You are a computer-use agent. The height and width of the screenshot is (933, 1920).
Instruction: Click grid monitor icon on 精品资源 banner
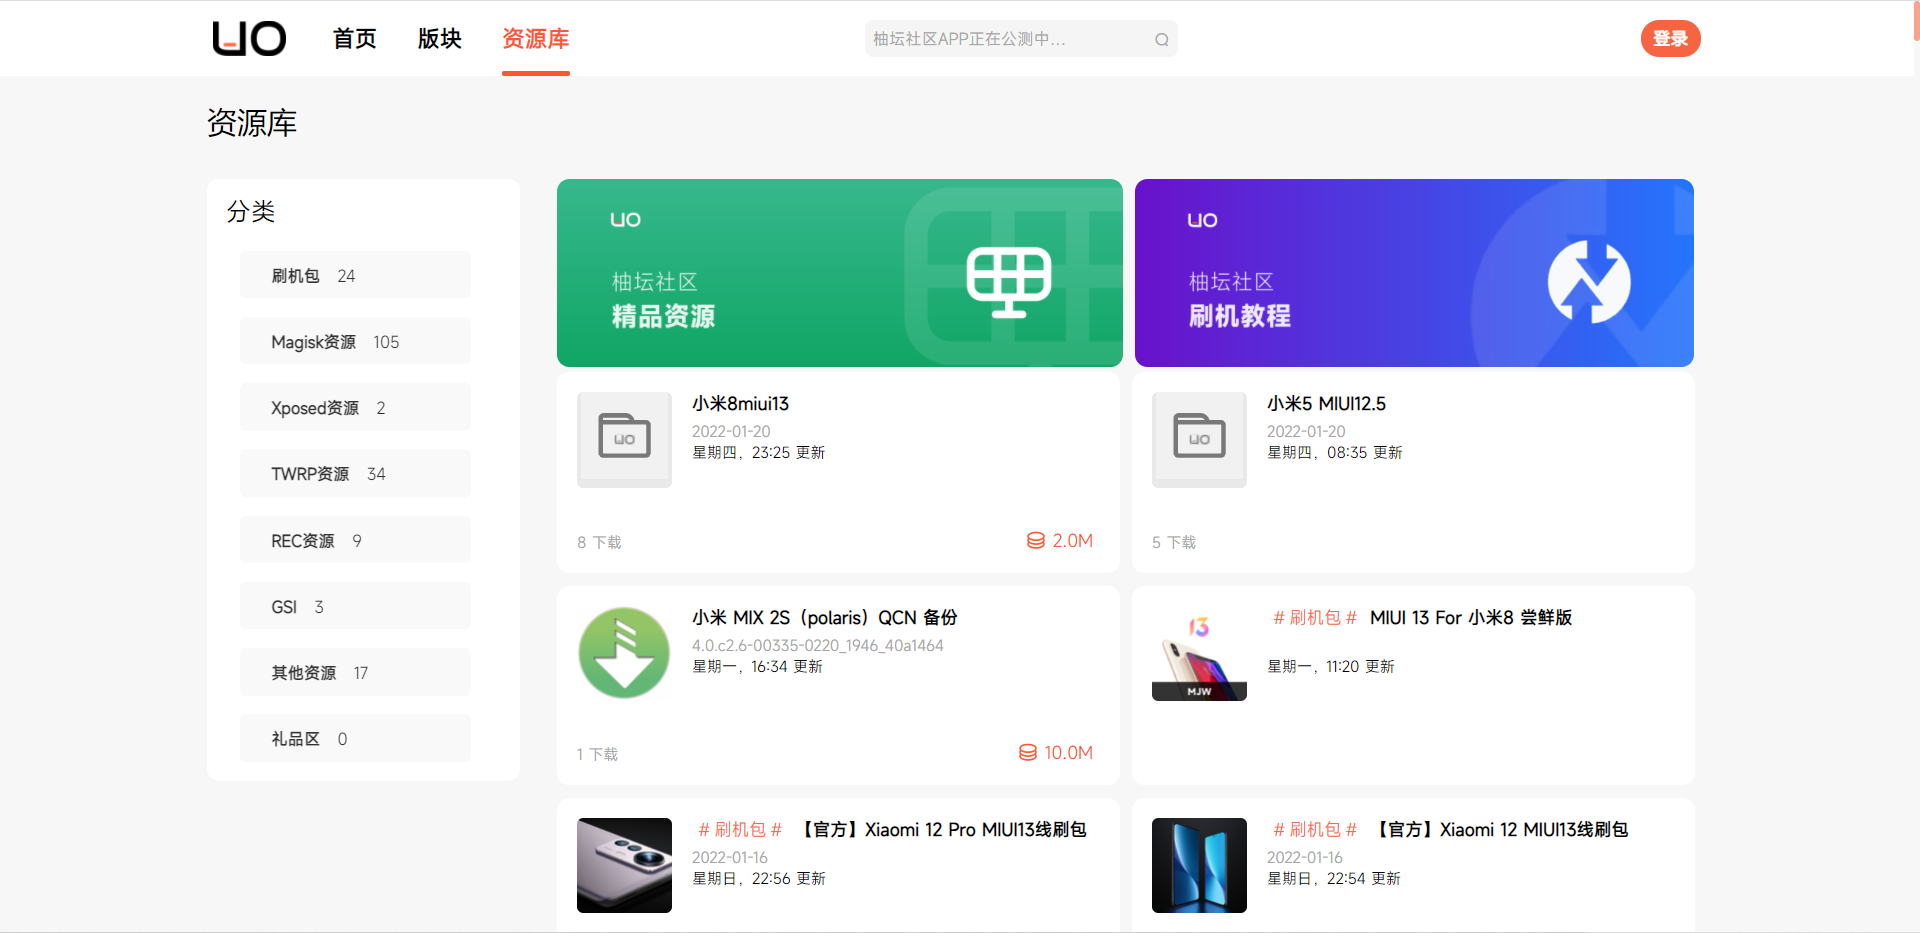coord(1008,281)
